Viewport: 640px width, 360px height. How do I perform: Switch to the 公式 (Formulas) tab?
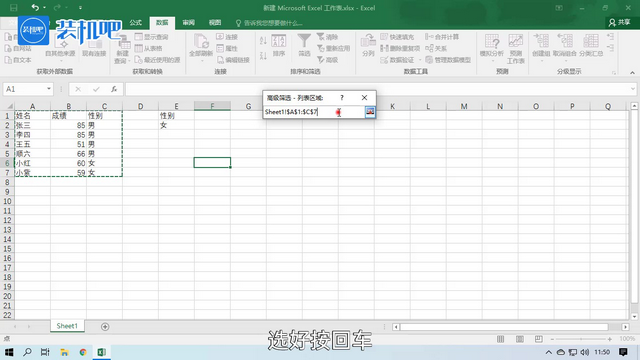click(136, 22)
